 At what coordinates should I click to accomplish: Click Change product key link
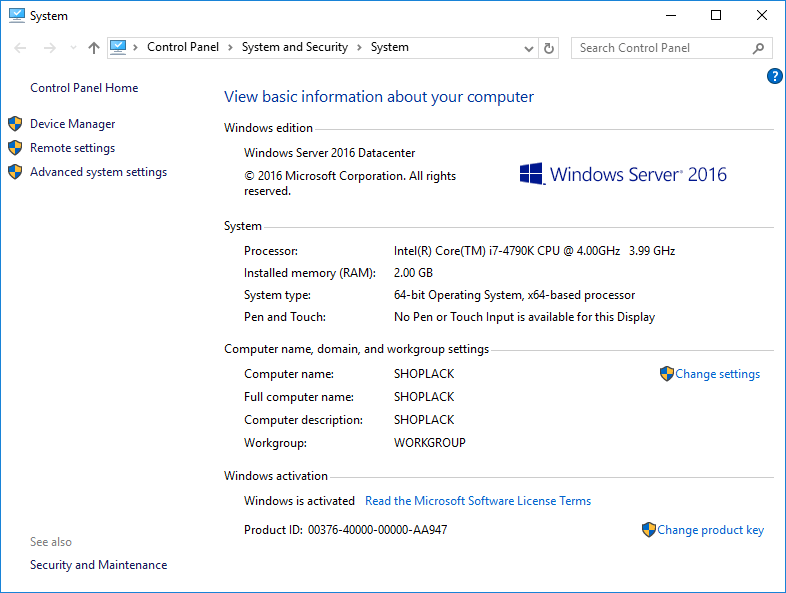point(711,530)
